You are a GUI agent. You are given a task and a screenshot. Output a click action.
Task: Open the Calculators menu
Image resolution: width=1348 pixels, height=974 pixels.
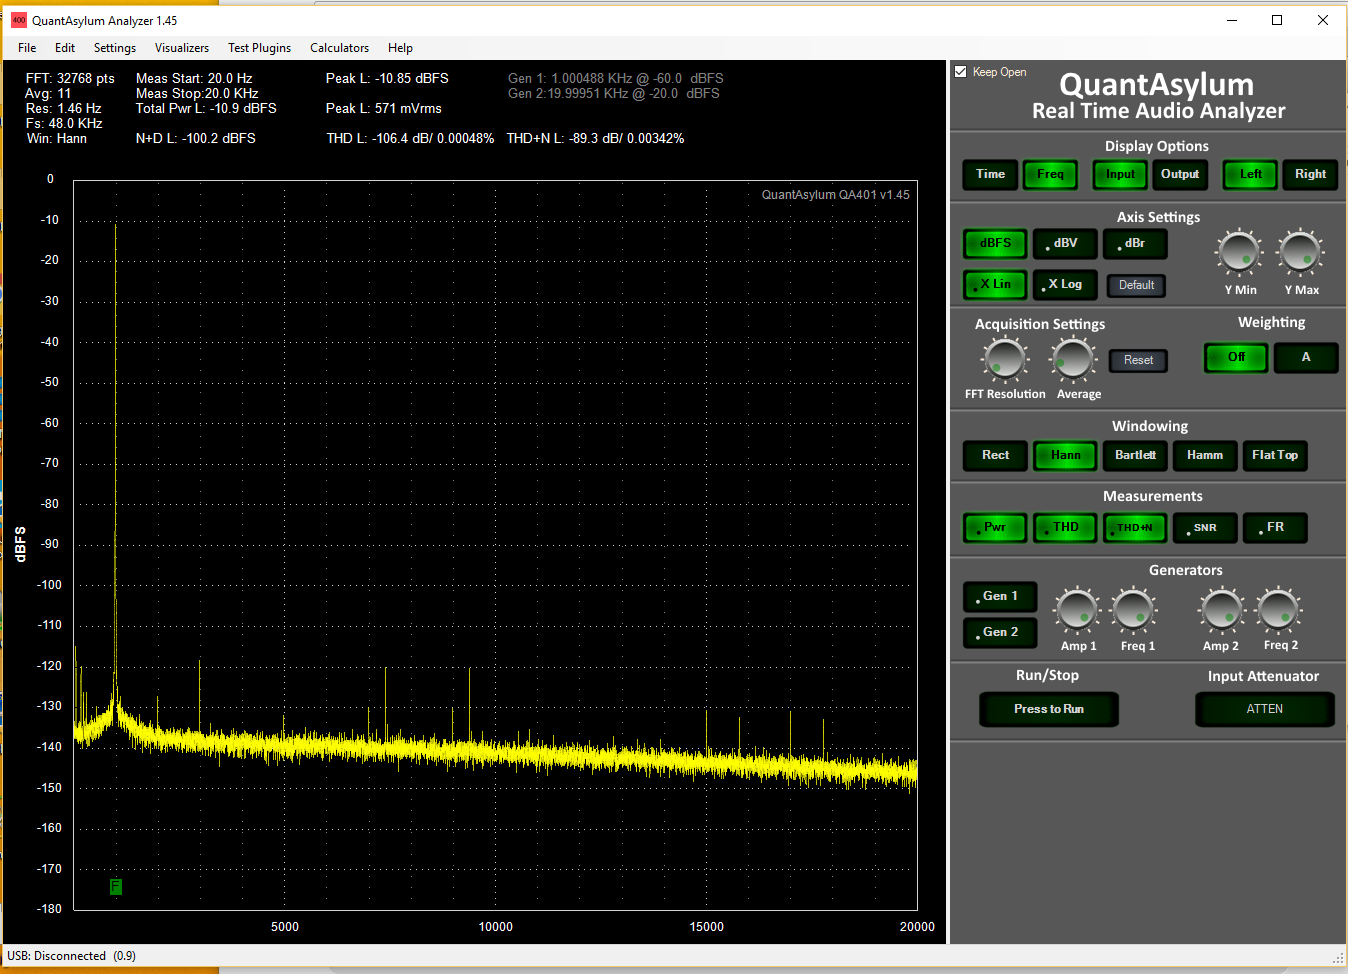point(339,48)
